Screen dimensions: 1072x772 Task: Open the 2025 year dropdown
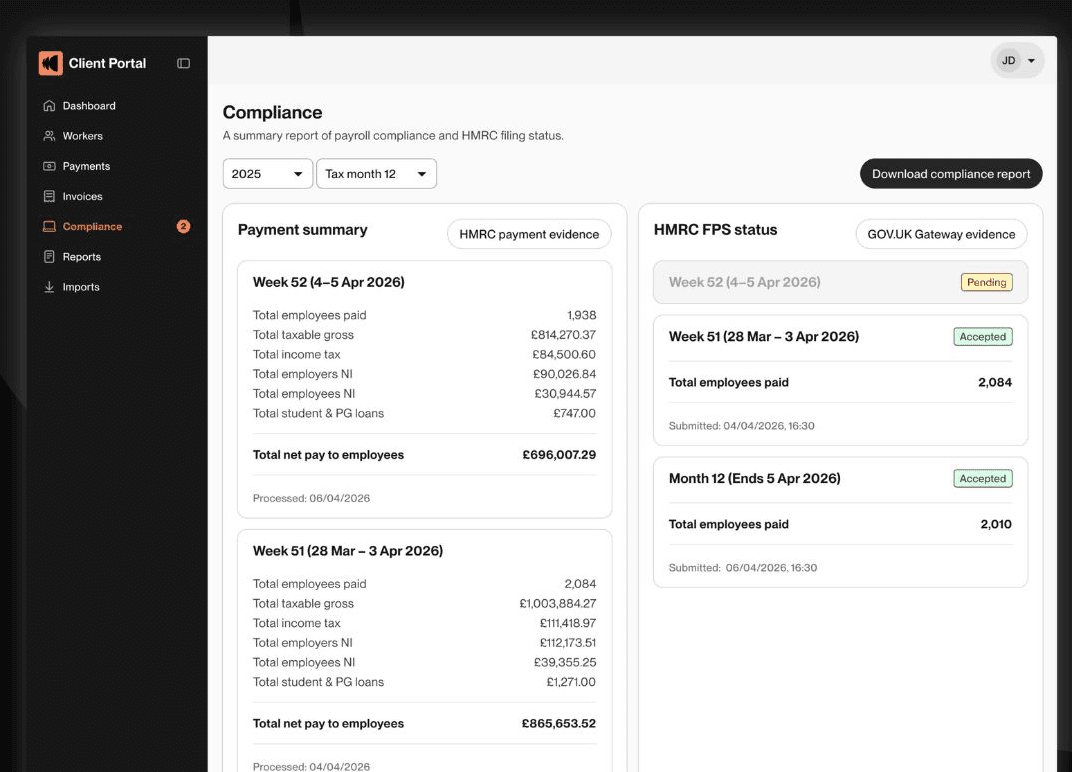(268, 174)
